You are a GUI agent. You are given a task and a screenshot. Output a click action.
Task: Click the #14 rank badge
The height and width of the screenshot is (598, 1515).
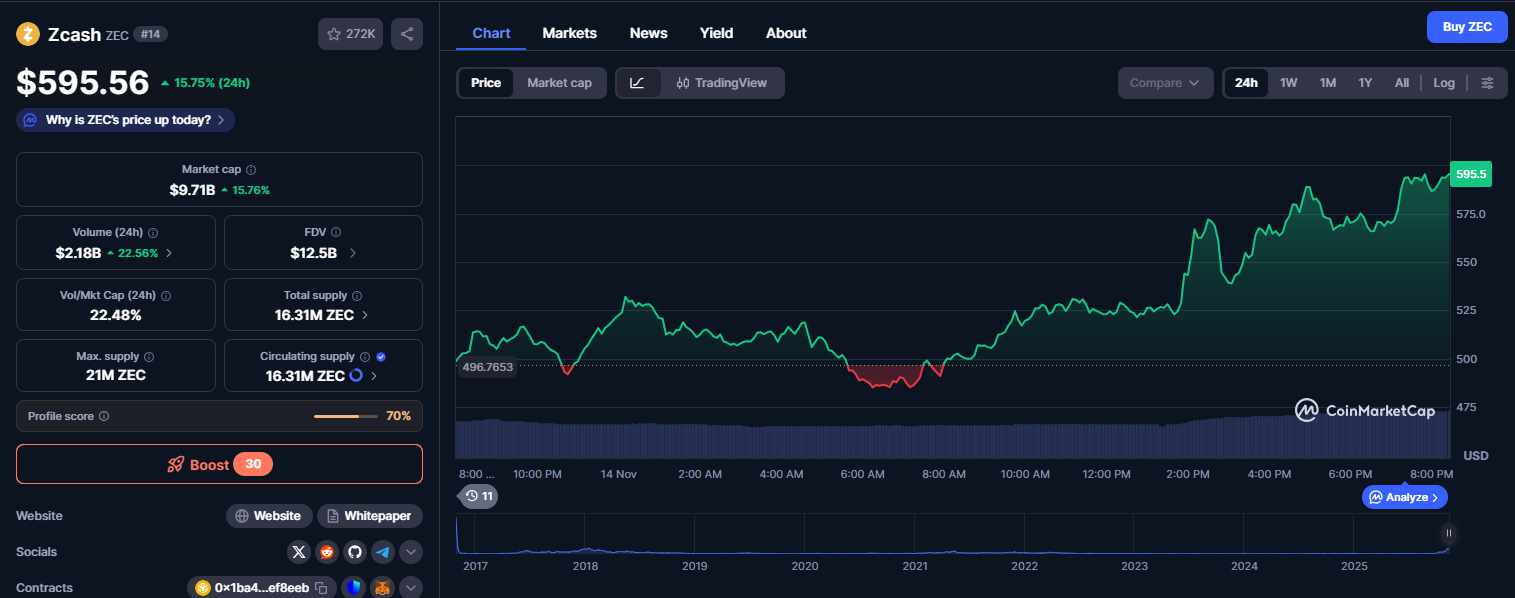[151, 34]
